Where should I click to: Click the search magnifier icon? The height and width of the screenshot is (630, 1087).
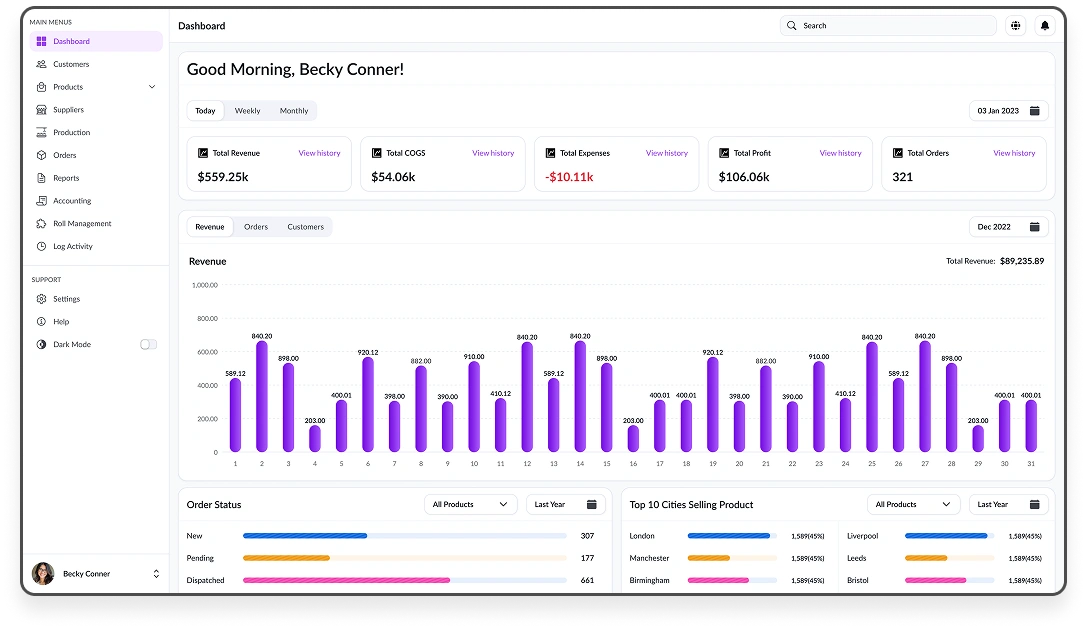point(792,26)
